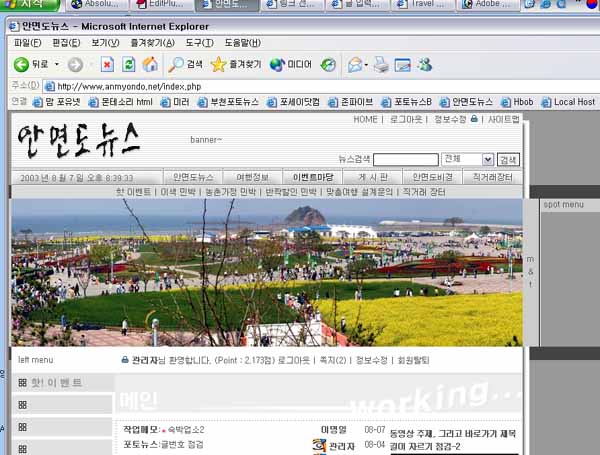Click the 검색 button beside news search
The image size is (600, 455).
tap(508, 159)
